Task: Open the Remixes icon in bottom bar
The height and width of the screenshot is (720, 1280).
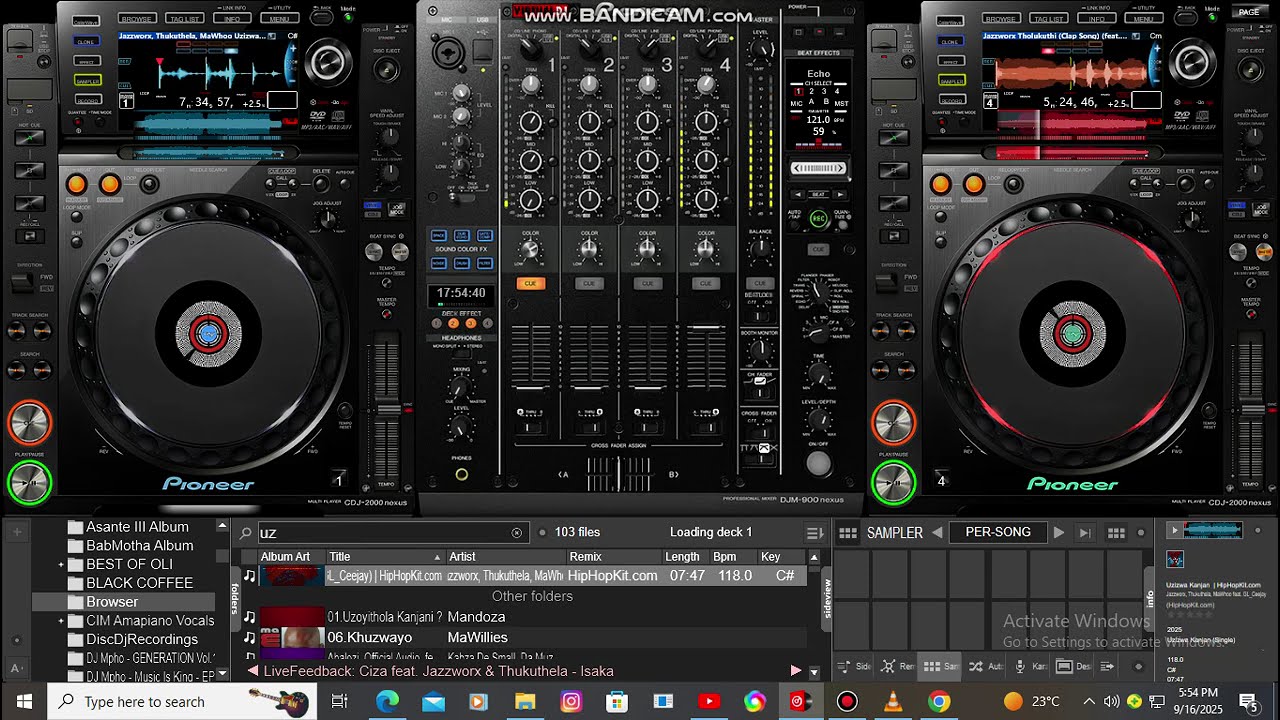Action: 887,666
